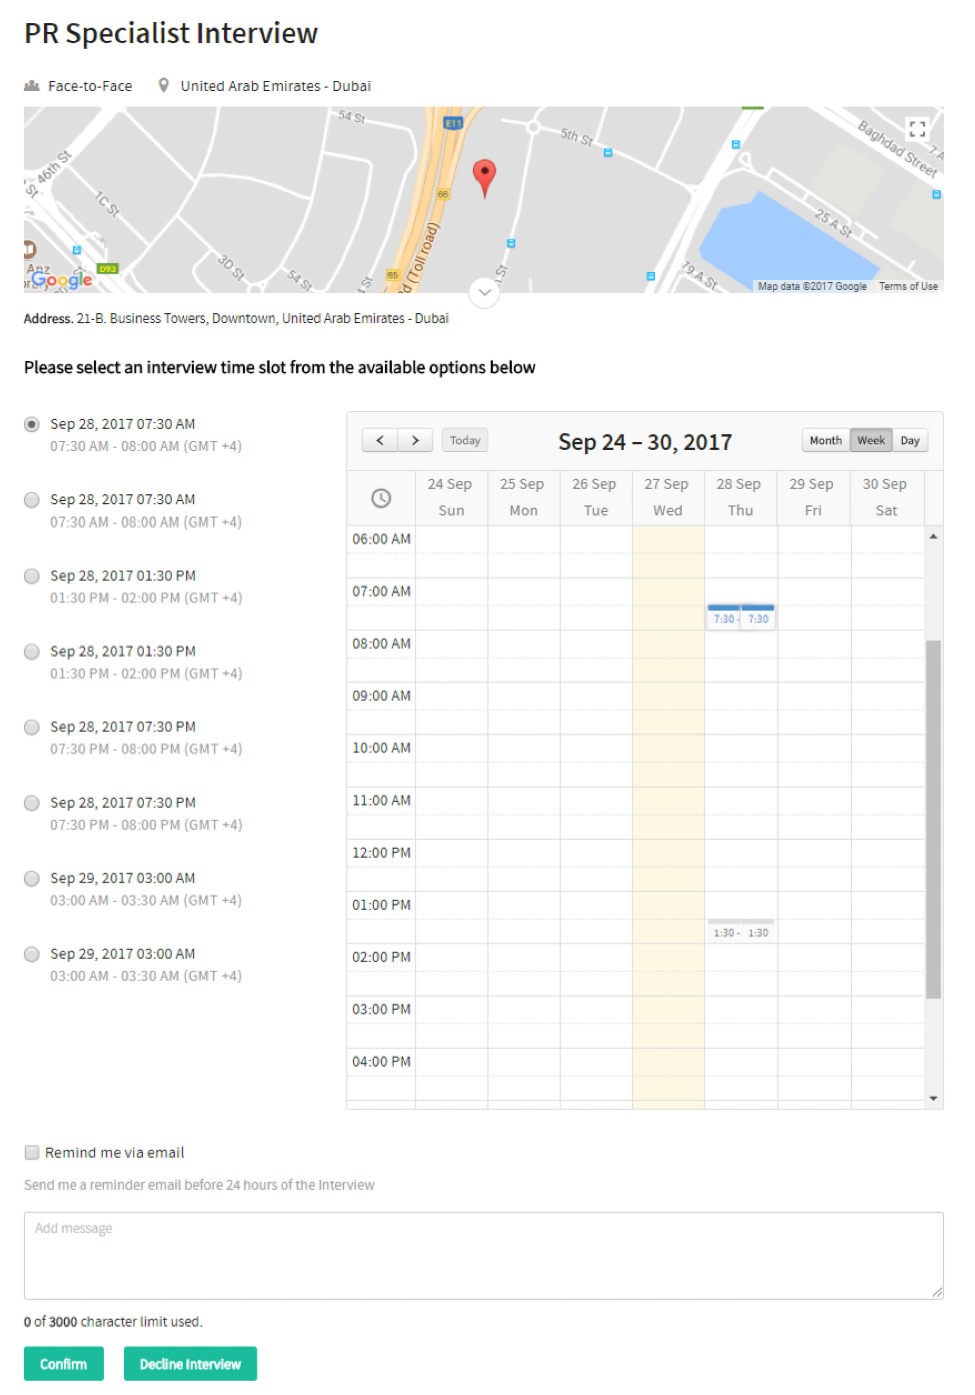Expand the map to fullscreen

point(916,129)
